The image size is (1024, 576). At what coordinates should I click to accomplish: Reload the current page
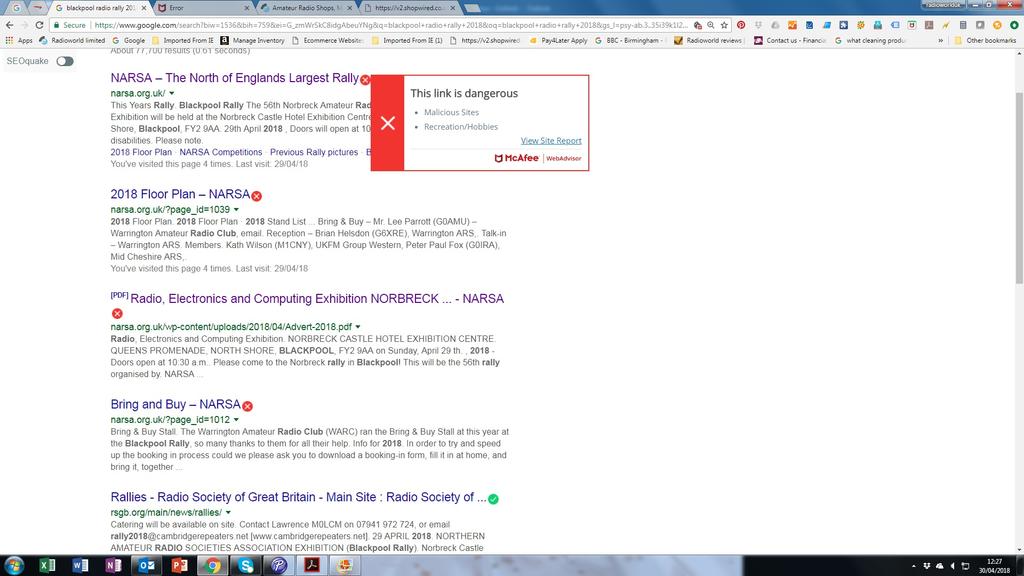pyautogui.click(x=39, y=25)
